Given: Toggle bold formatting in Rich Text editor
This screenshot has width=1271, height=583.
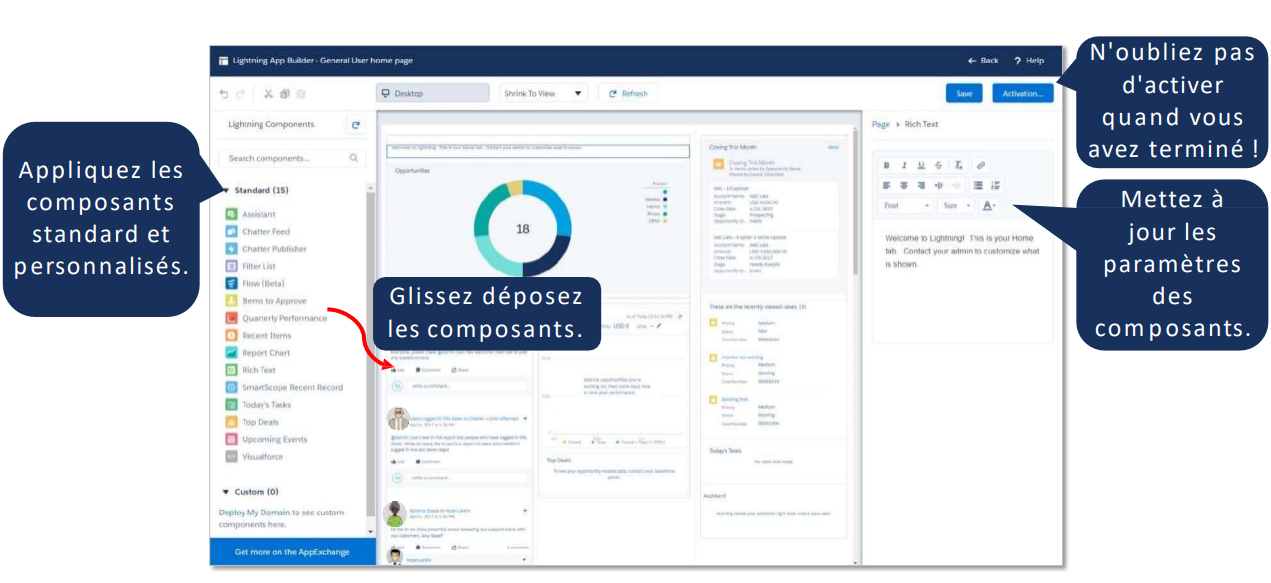Looking at the screenshot, I should pyautogui.click(x=887, y=166).
